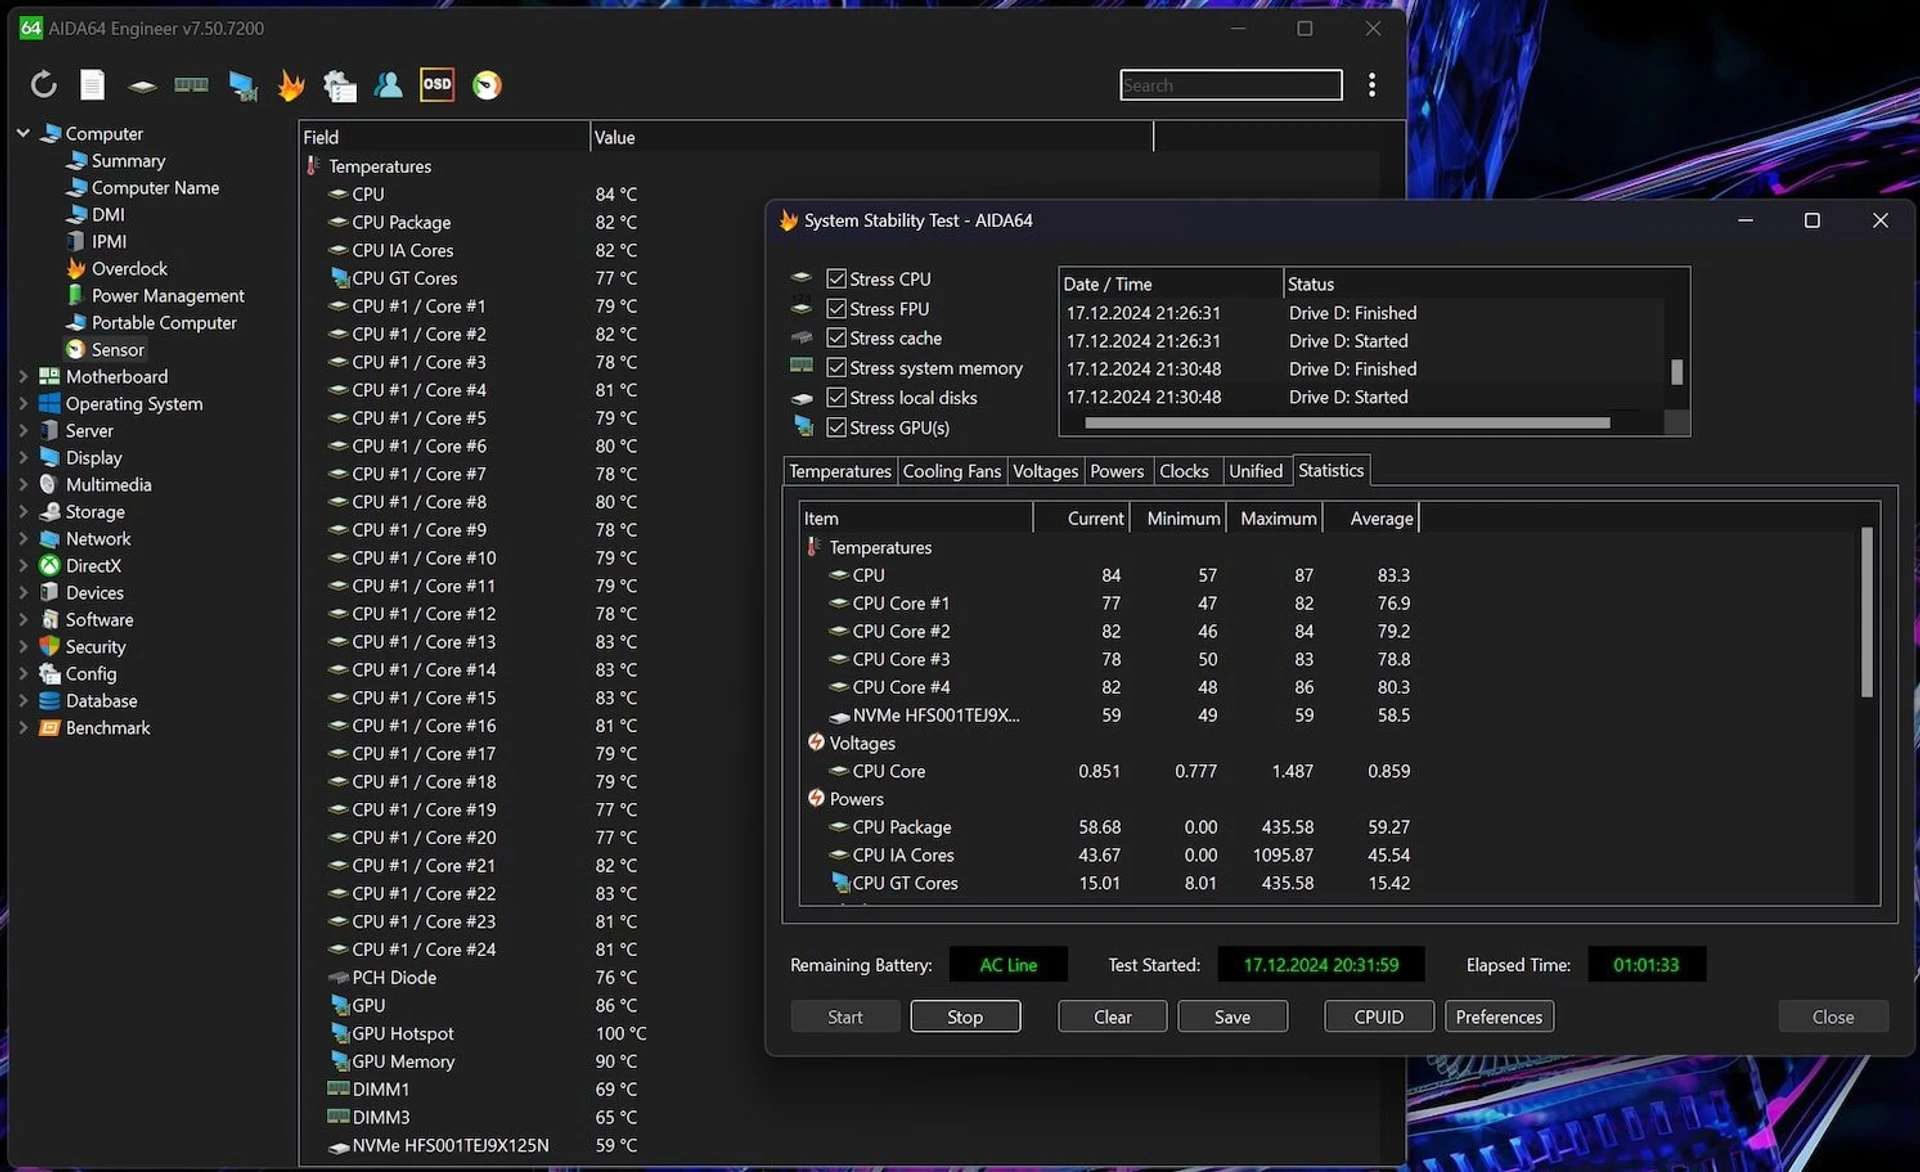The image size is (1920, 1172).
Task: Focus the Search input field
Action: tap(1230, 85)
